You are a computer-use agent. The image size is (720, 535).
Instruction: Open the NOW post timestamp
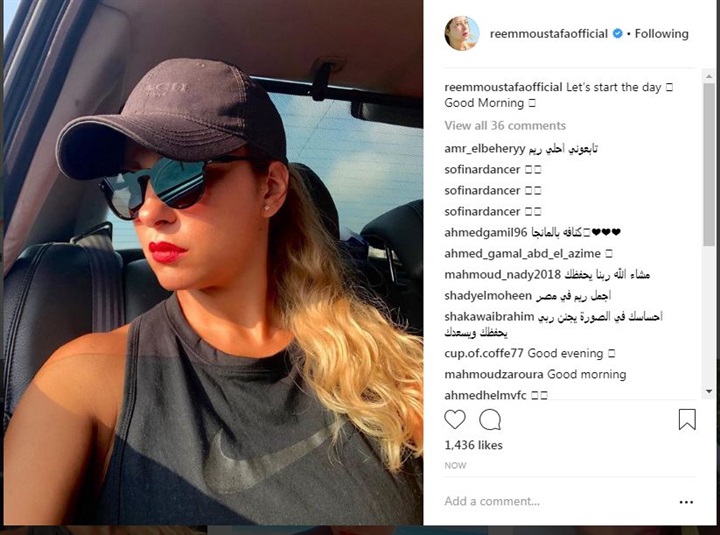pyautogui.click(x=455, y=465)
